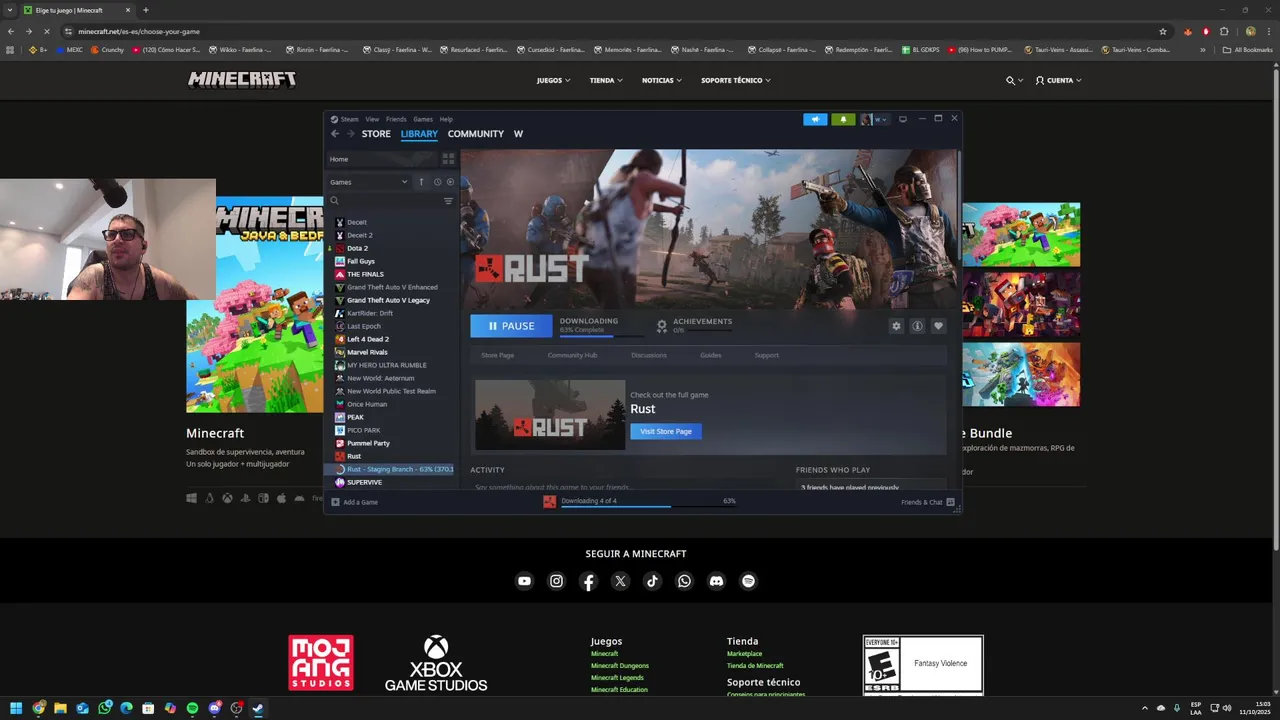The width and height of the screenshot is (1280, 720).
Task: Toggle ready-to-play filter icon
Action: [x=450, y=182]
